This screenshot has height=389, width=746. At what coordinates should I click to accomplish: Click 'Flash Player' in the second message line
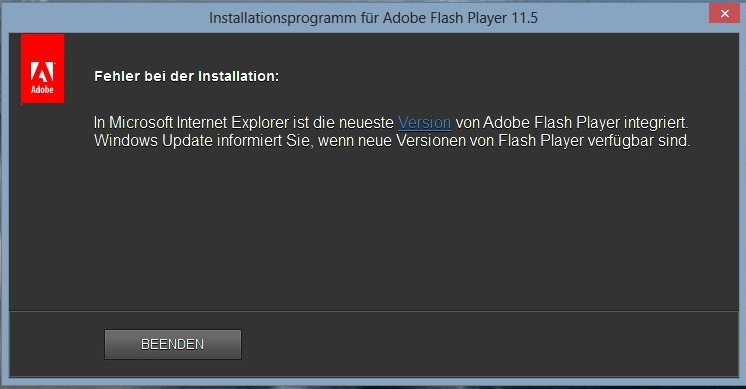click(541, 141)
